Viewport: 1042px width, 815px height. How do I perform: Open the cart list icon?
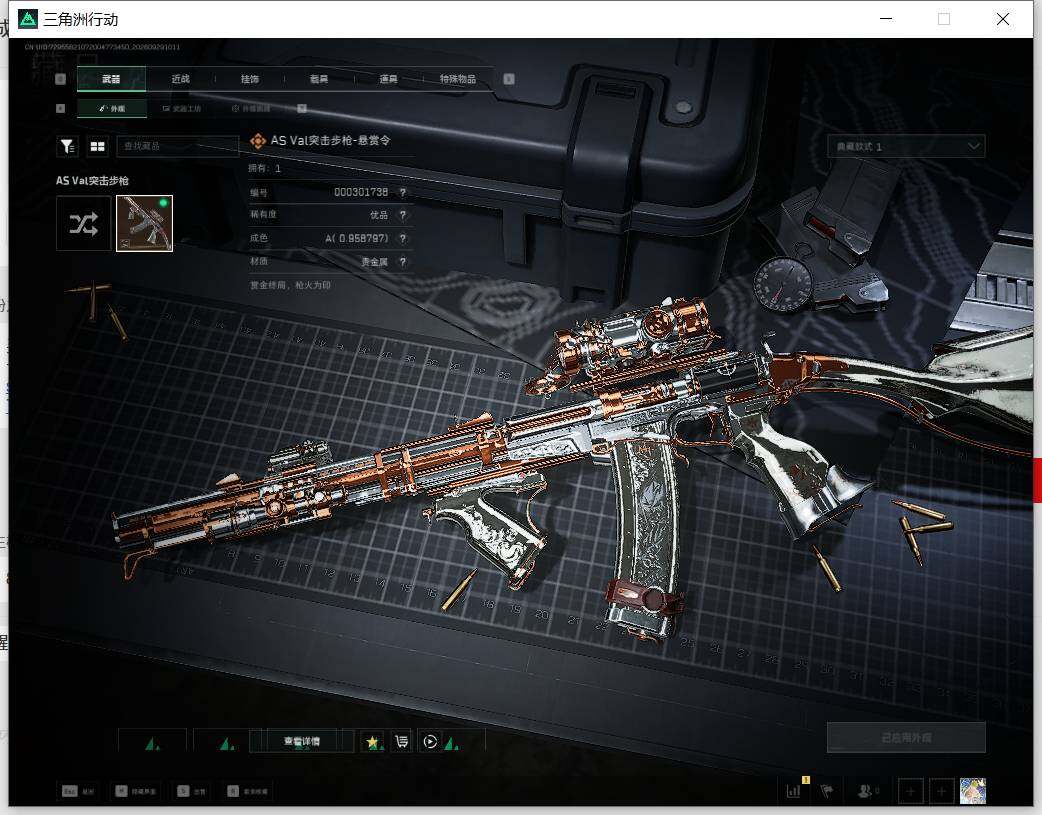[401, 741]
